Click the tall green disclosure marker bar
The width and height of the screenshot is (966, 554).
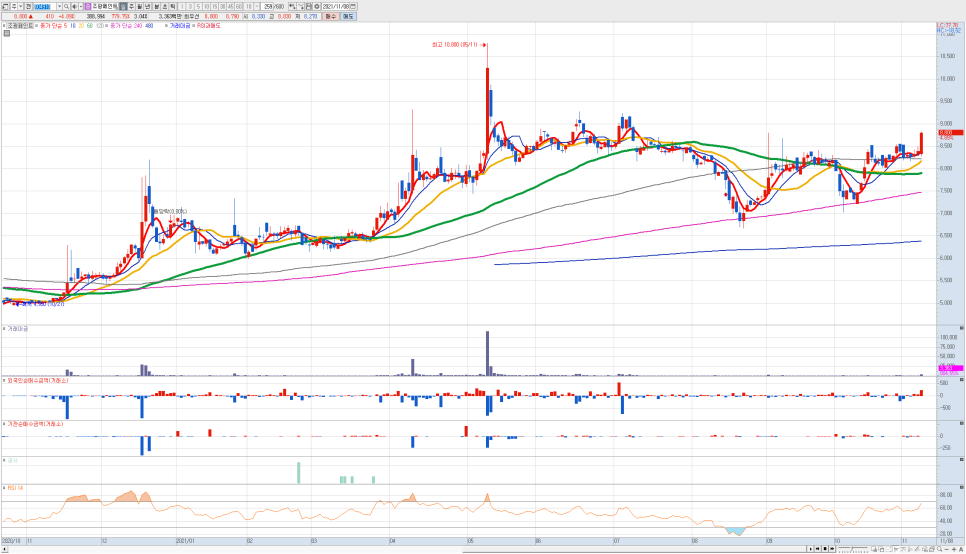[299, 473]
